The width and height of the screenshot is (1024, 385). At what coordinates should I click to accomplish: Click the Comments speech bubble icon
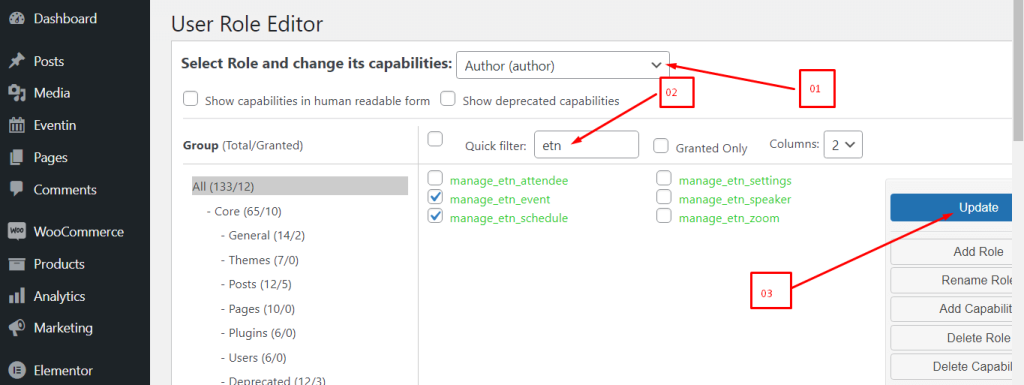[16, 190]
